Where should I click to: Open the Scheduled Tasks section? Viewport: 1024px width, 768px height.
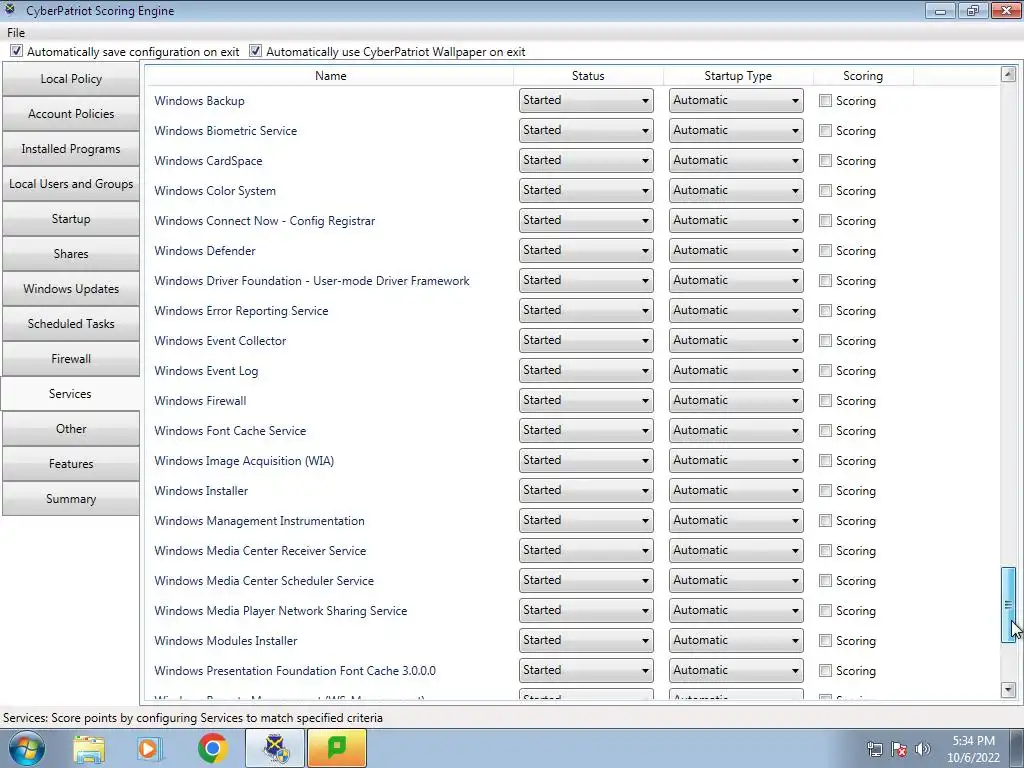(71, 324)
